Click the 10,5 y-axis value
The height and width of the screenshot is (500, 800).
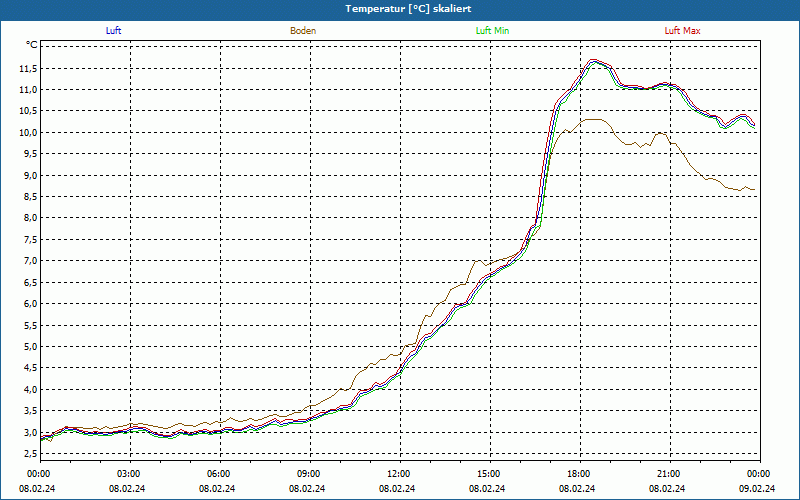[29, 111]
